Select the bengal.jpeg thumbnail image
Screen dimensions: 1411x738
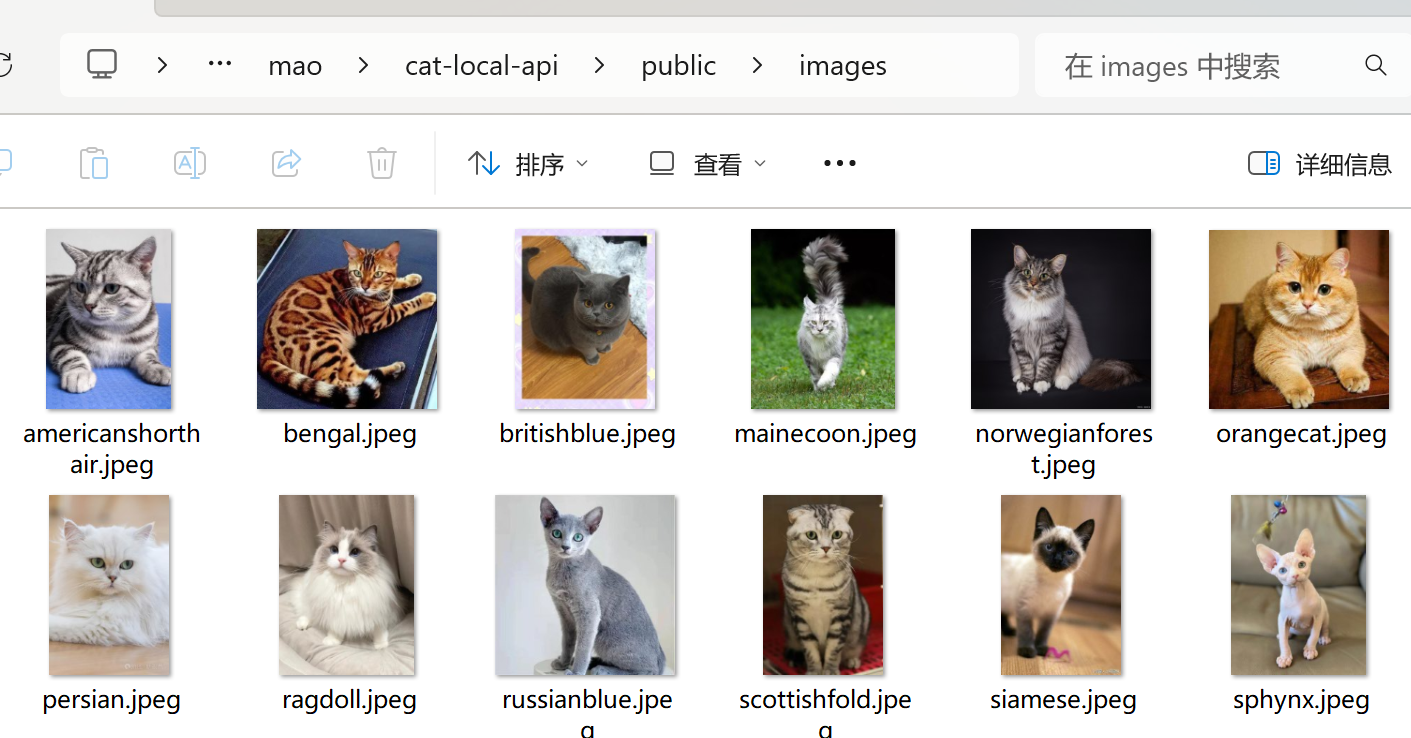click(347, 319)
